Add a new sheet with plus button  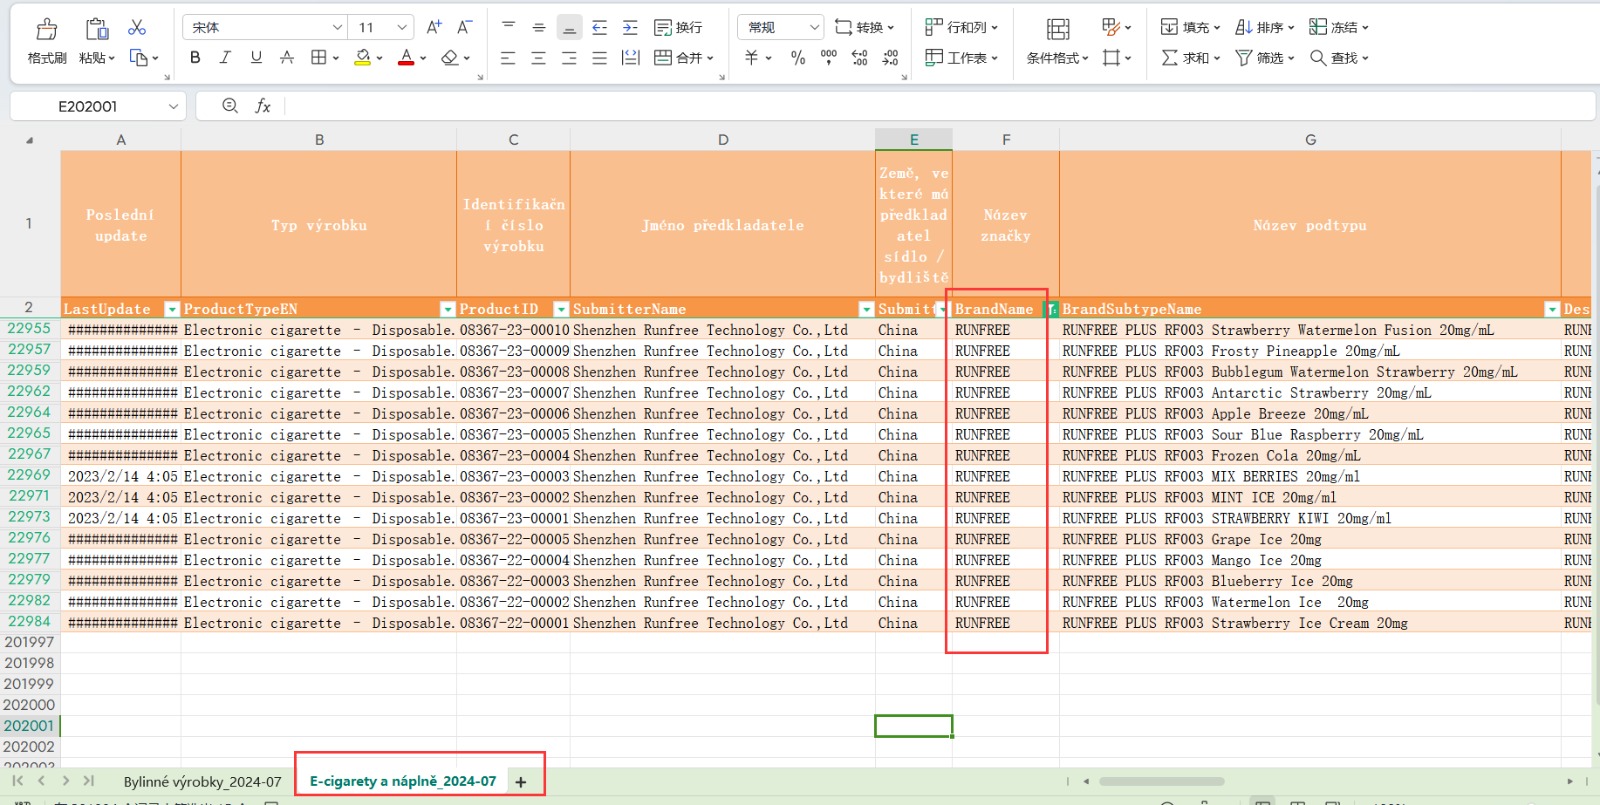(x=521, y=782)
